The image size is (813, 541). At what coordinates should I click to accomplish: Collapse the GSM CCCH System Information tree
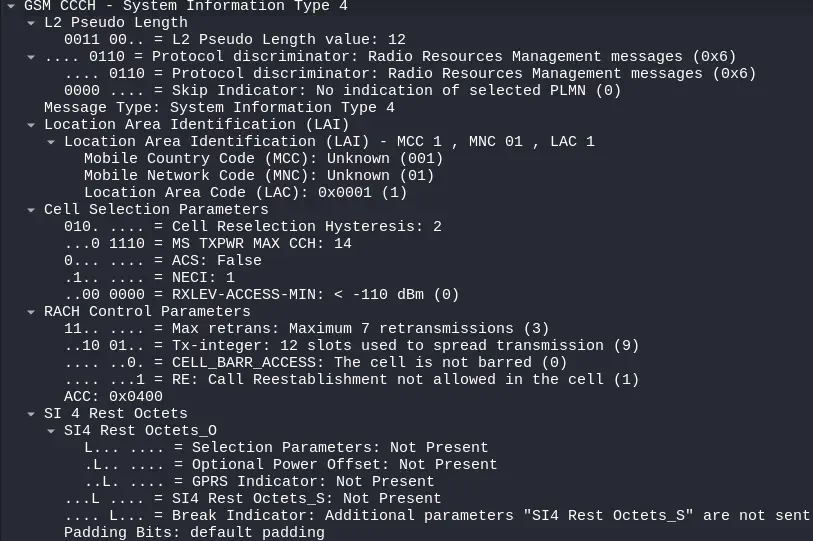coord(10,5)
